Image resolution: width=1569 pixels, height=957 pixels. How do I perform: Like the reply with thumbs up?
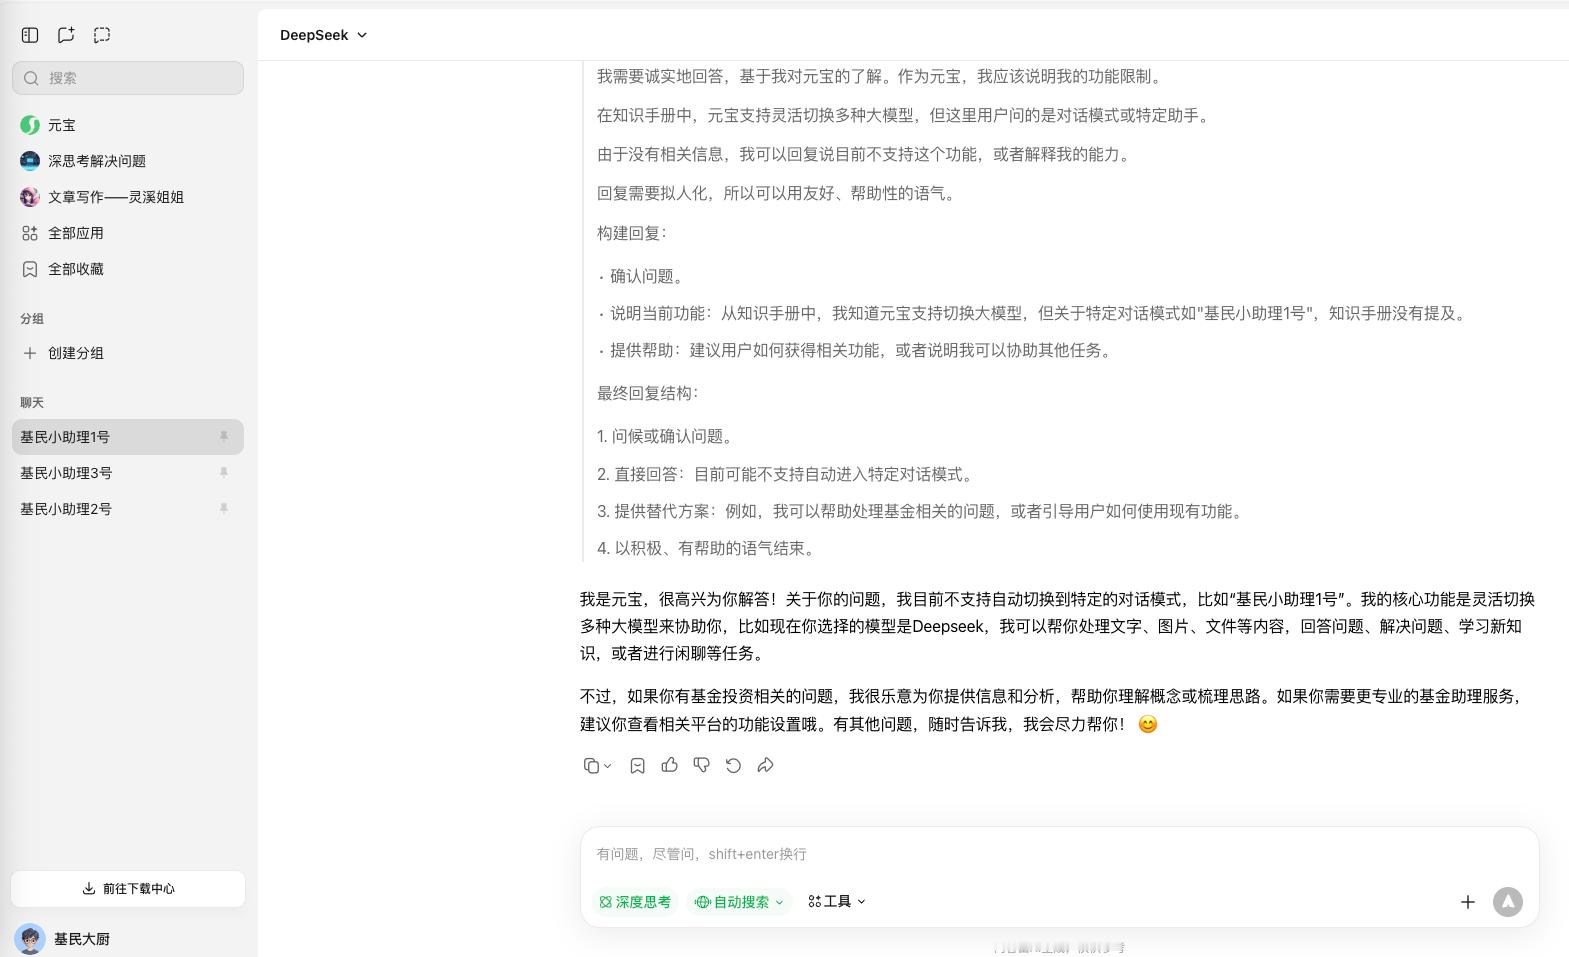click(x=669, y=765)
